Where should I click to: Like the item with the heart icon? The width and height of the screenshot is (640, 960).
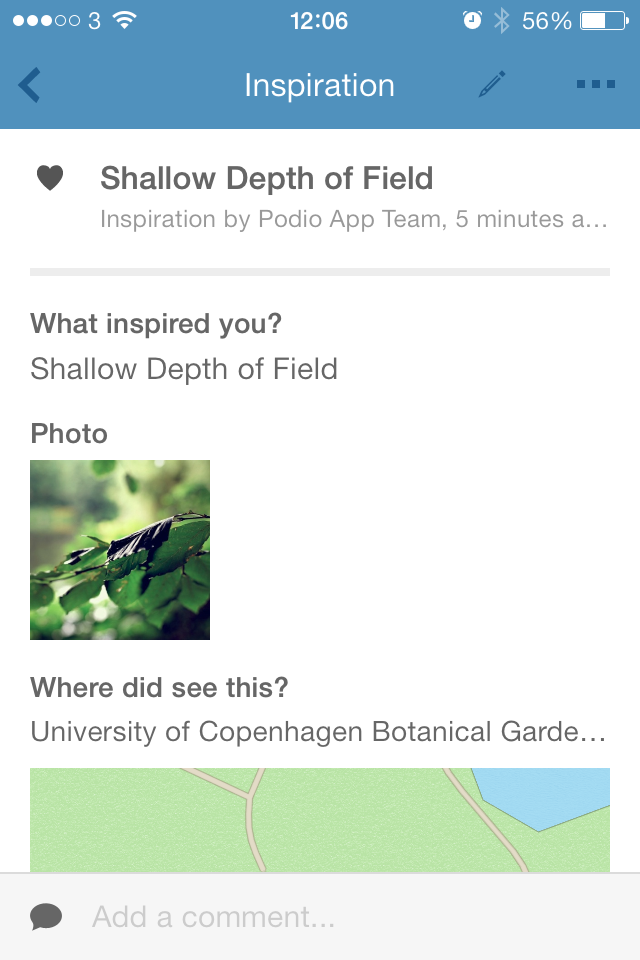(50, 178)
